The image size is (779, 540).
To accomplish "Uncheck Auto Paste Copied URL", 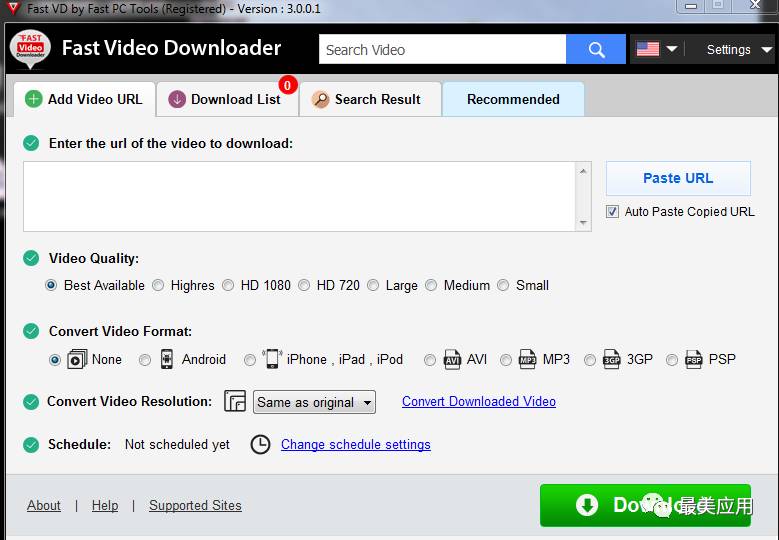I will (613, 212).
